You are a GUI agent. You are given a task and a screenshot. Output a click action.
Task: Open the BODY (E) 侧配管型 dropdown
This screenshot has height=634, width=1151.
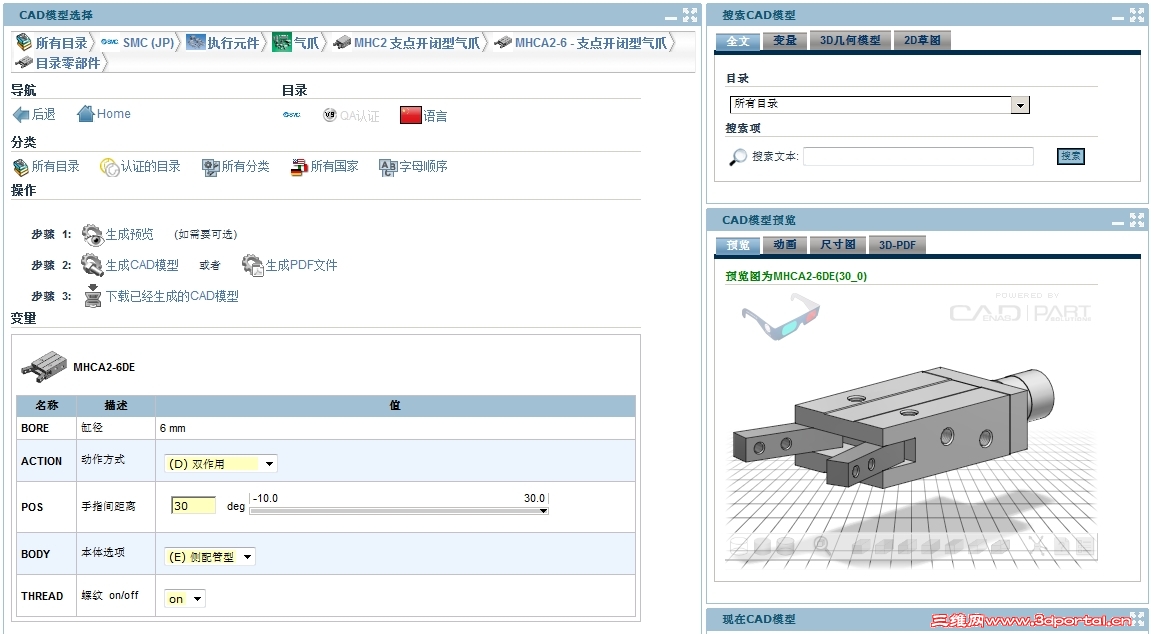210,557
